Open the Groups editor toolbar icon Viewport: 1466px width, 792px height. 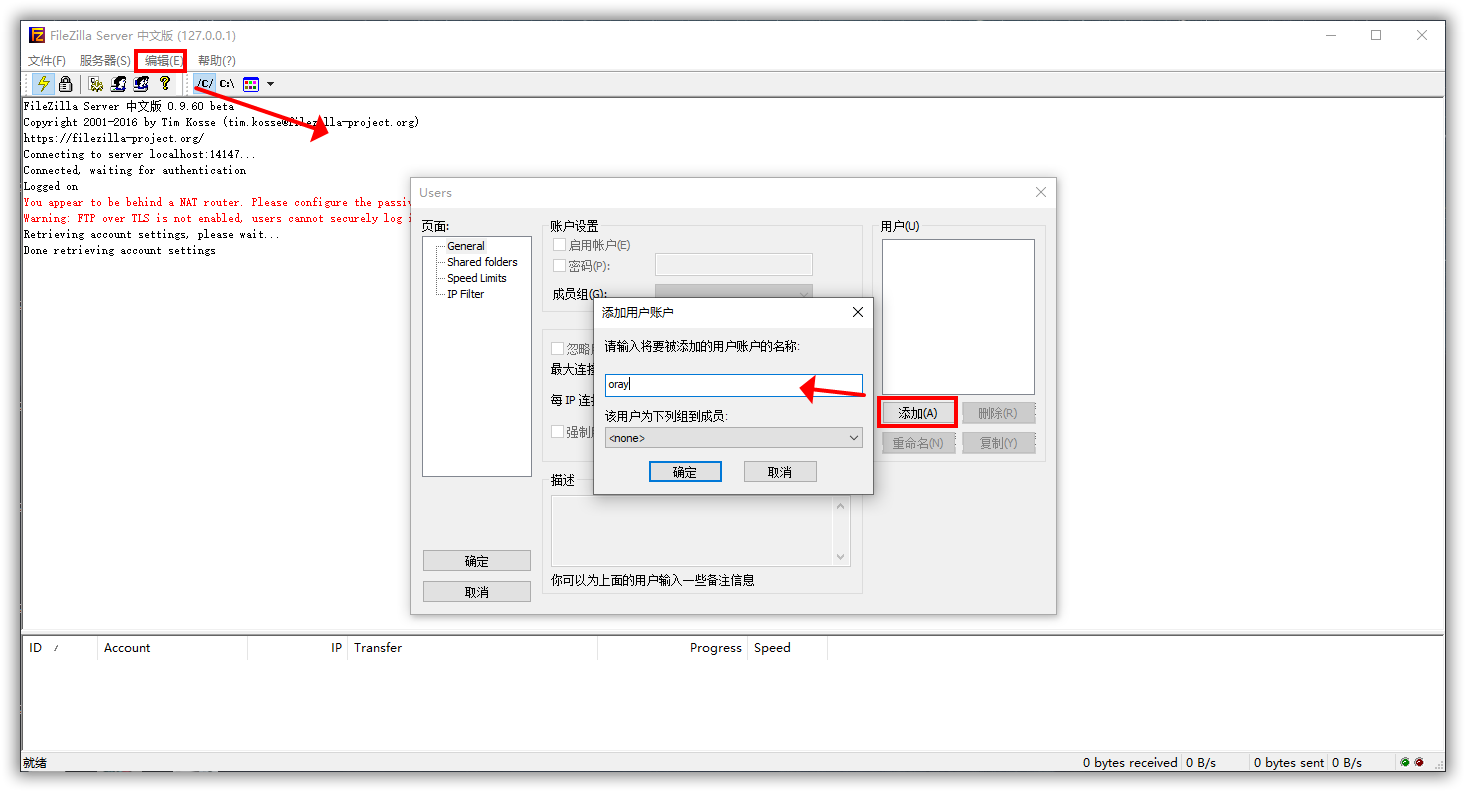tap(142, 84)
